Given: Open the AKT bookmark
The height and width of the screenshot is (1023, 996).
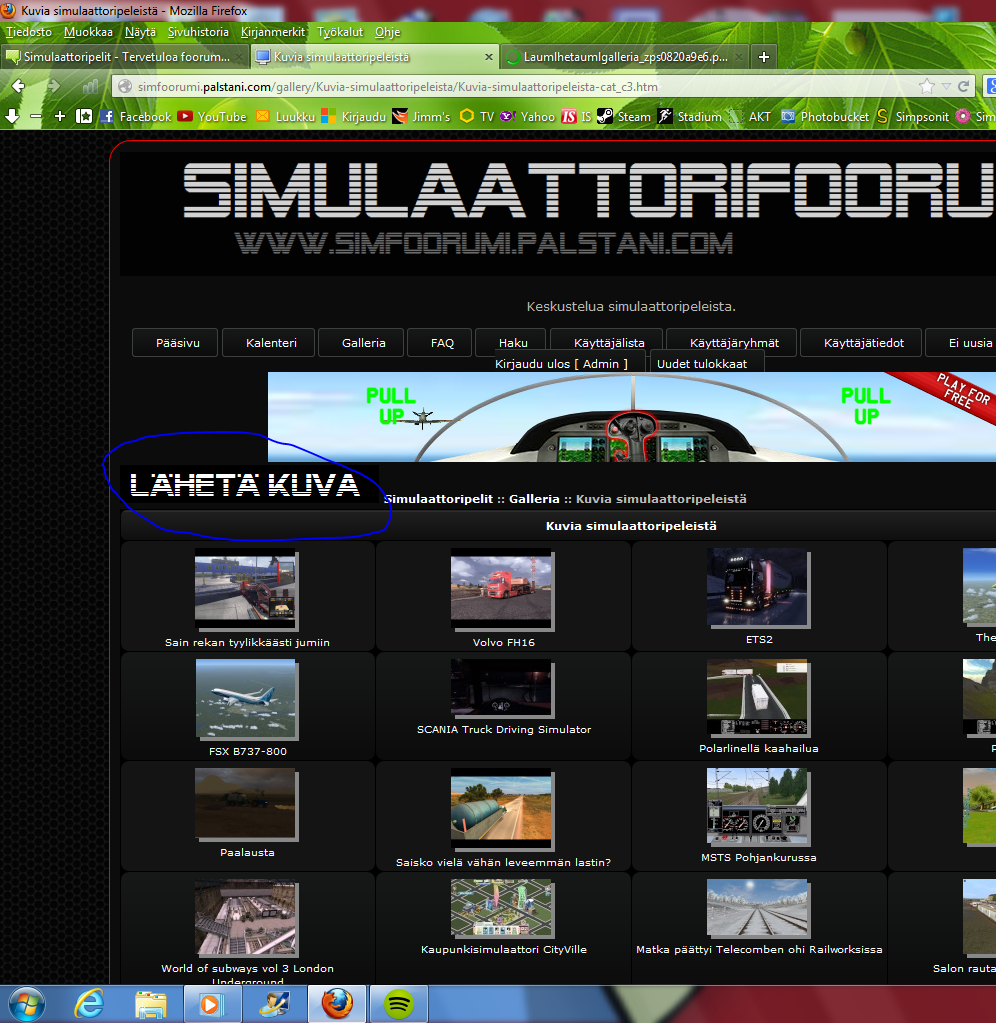Looking at the screenshot, I should 749,116.
